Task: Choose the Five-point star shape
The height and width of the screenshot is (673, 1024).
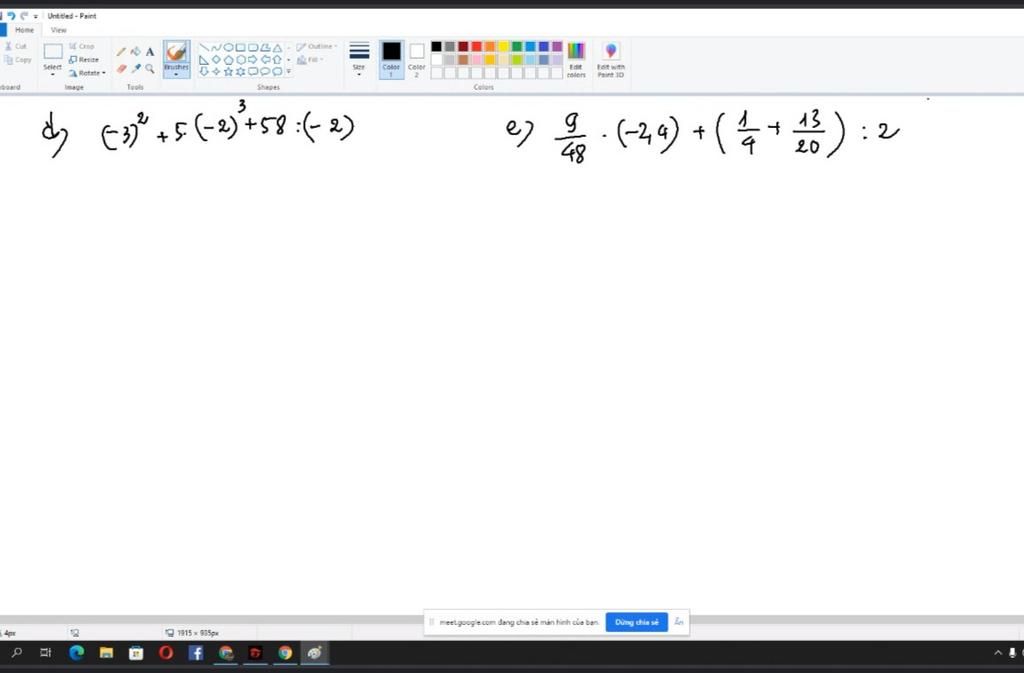Action: [229, 71]
